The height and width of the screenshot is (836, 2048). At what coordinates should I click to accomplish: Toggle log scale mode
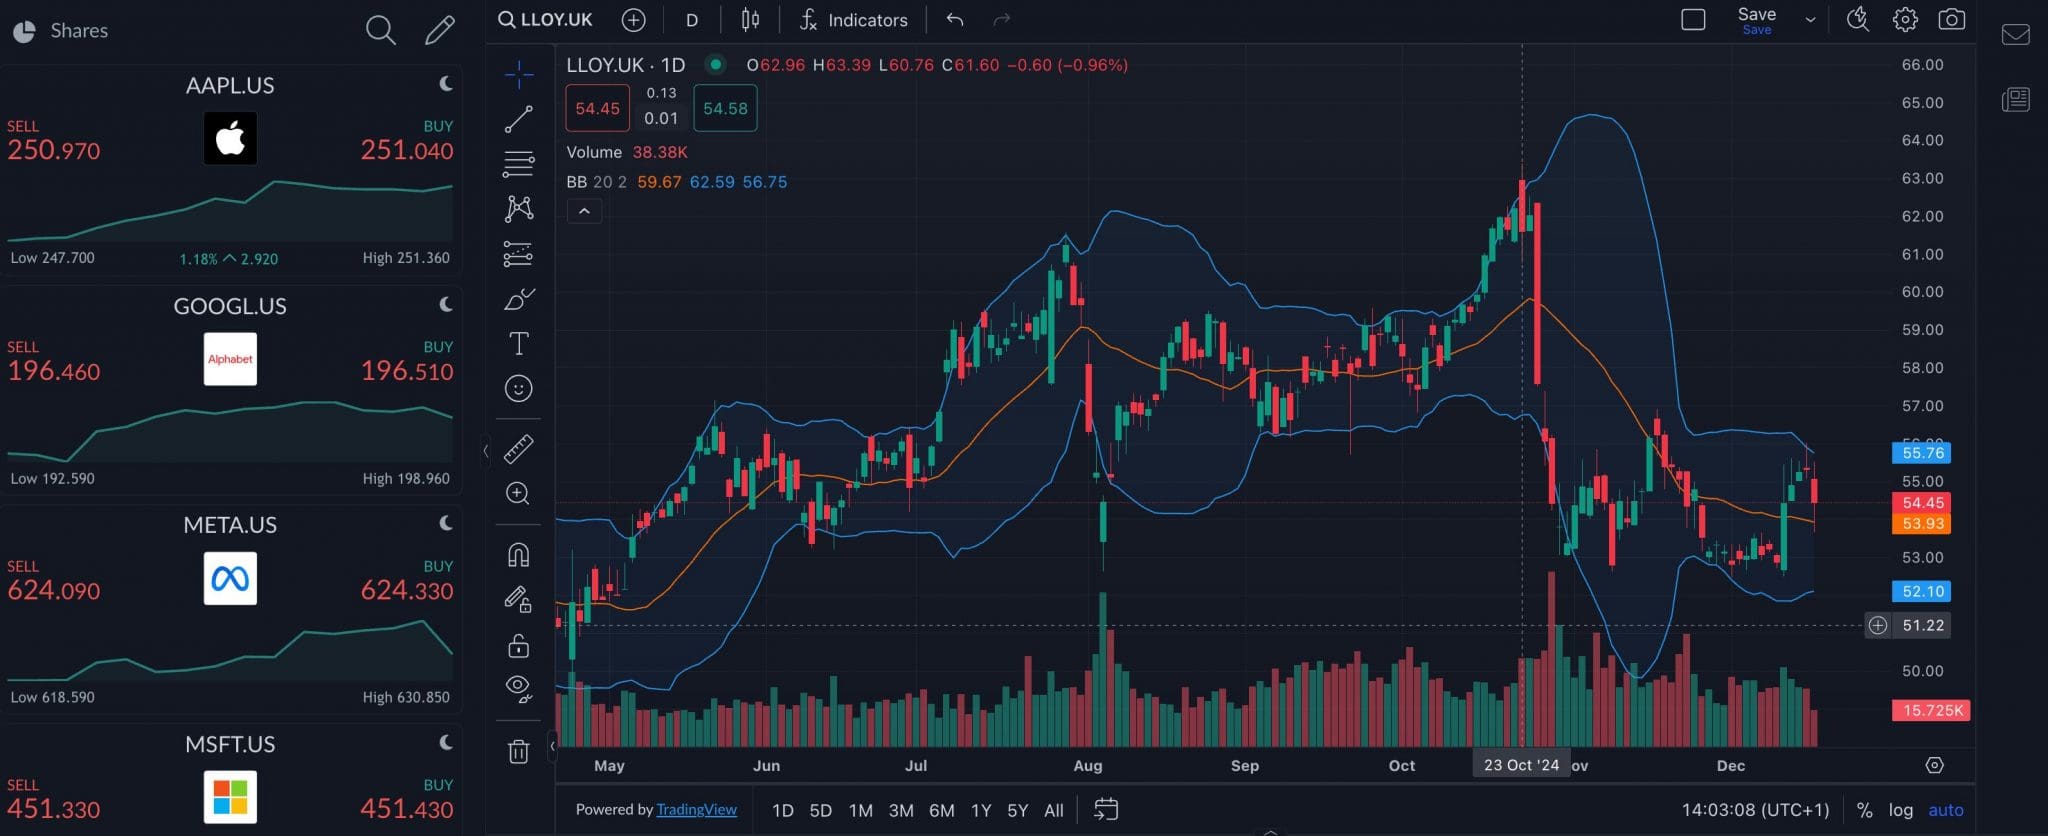click(x=1900, y=810)
